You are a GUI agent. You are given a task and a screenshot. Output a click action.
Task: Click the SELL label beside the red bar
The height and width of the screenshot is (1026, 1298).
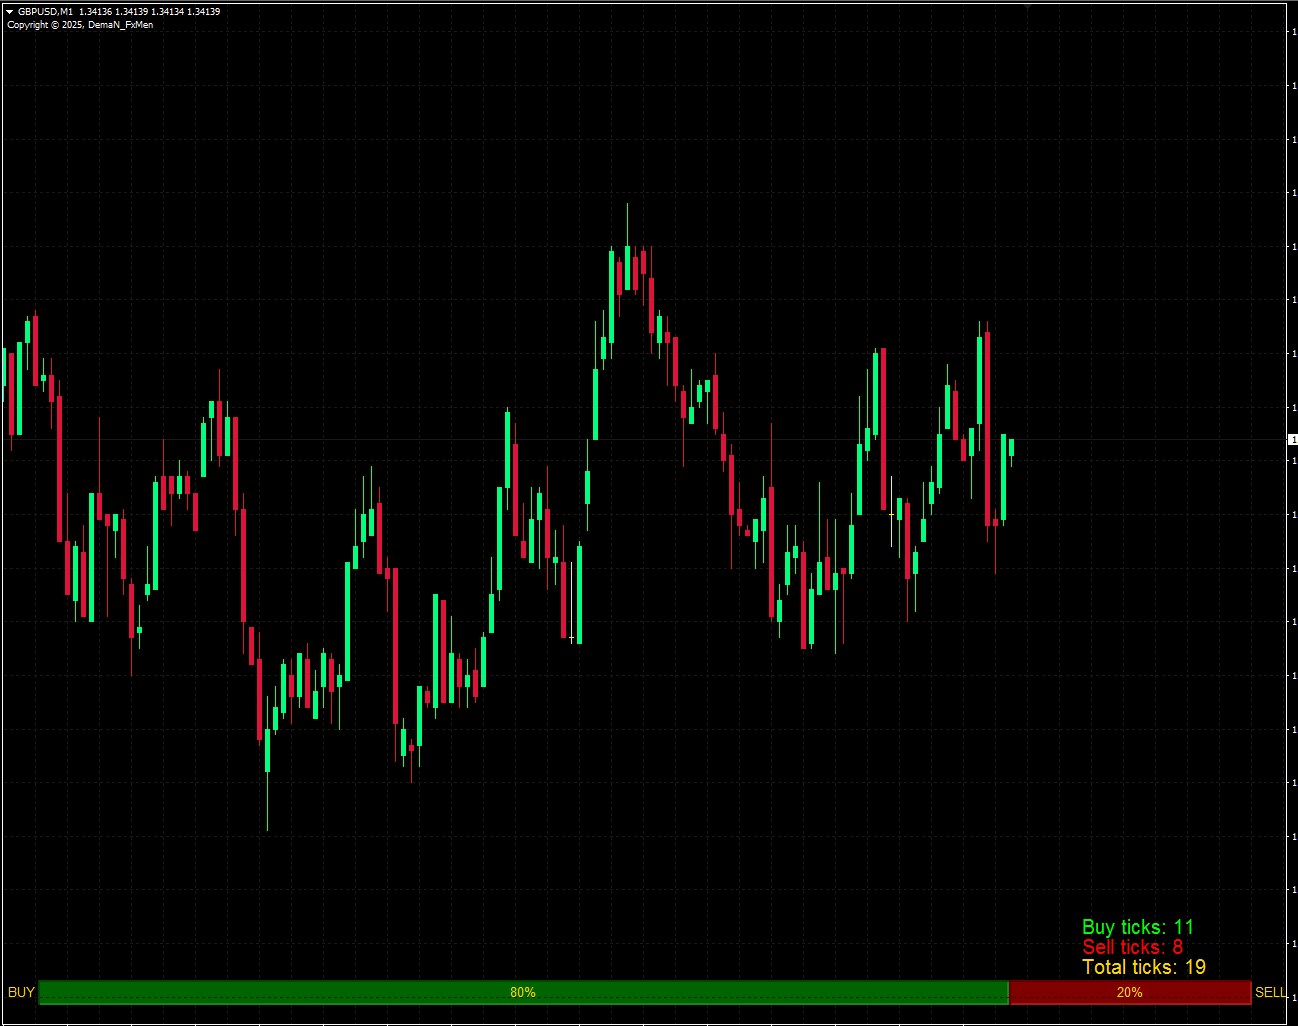pyautogui.click(x=1271, y=993)
